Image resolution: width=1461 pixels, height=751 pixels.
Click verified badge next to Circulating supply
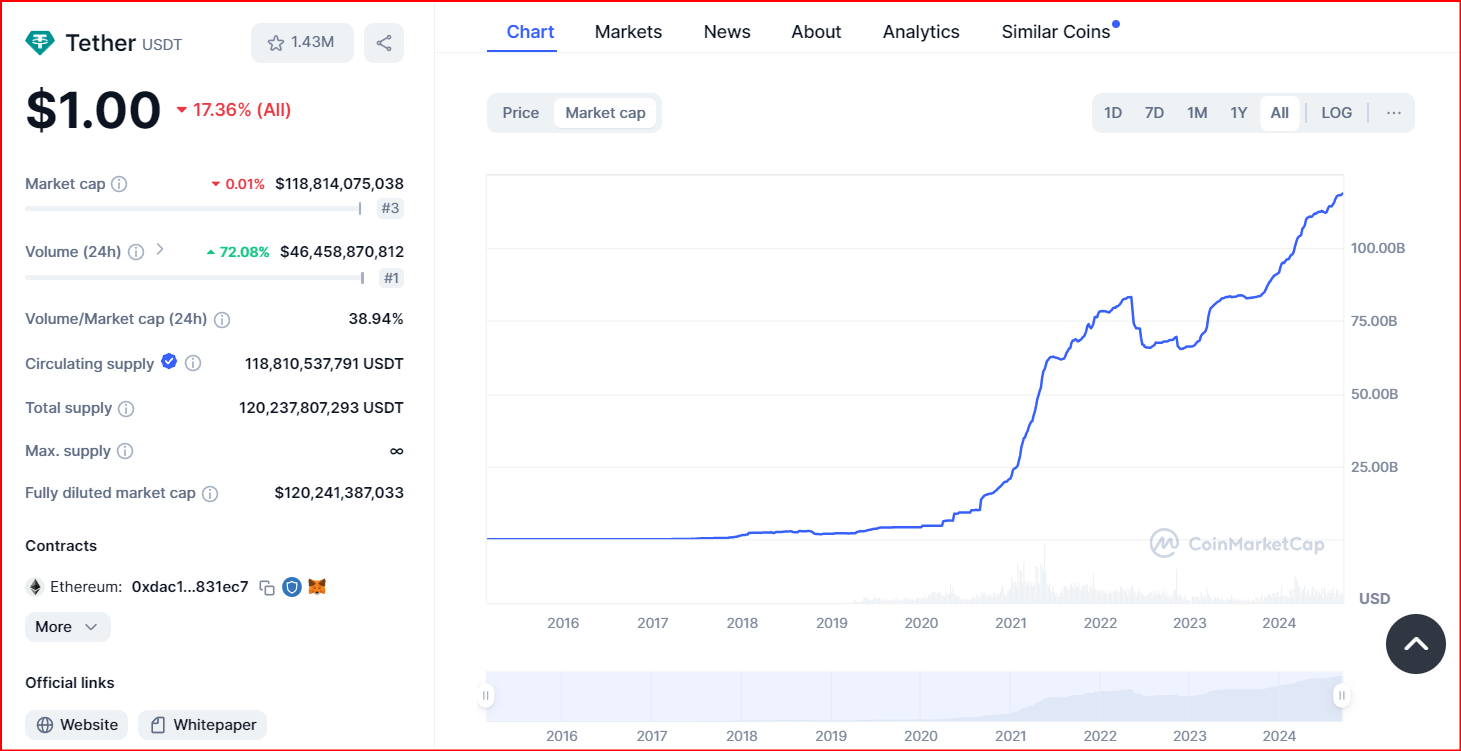[169, 362]
